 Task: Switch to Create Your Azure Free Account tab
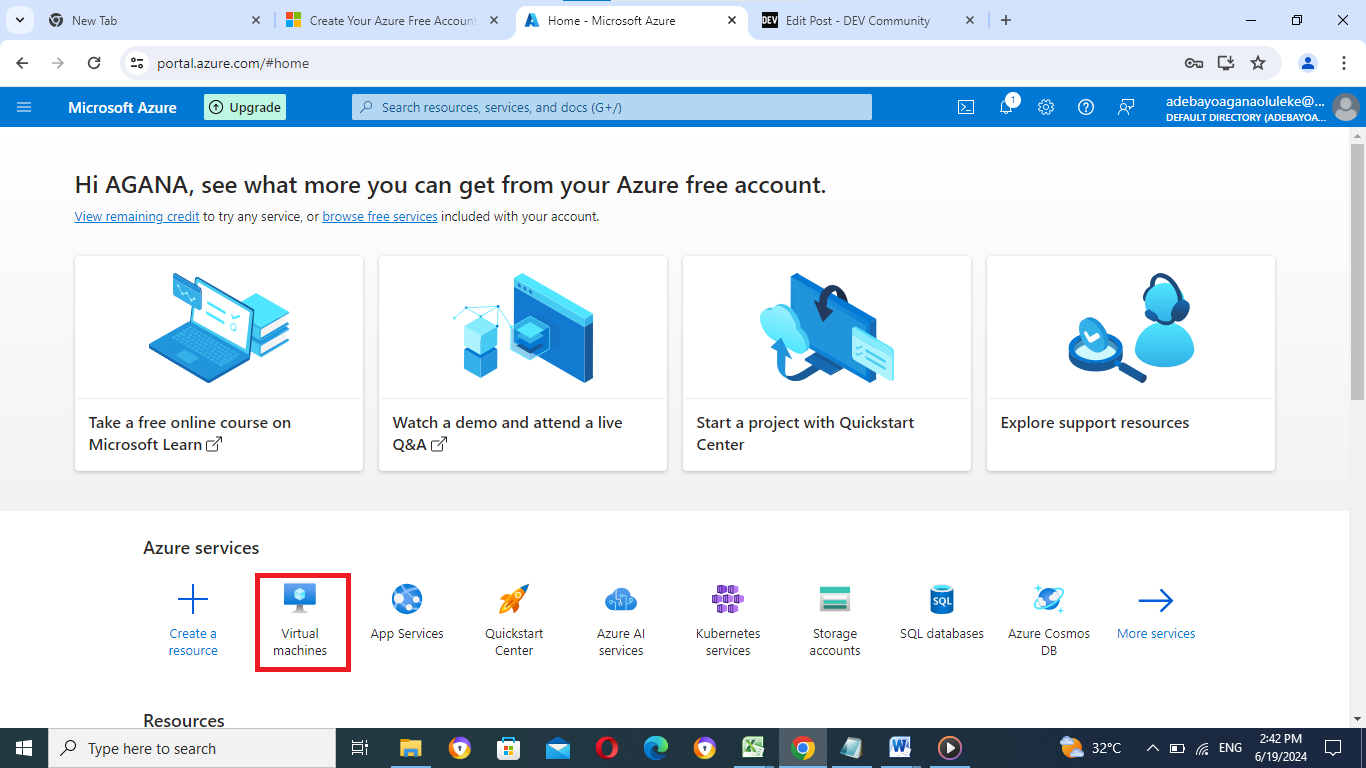[x=392, y=20]
